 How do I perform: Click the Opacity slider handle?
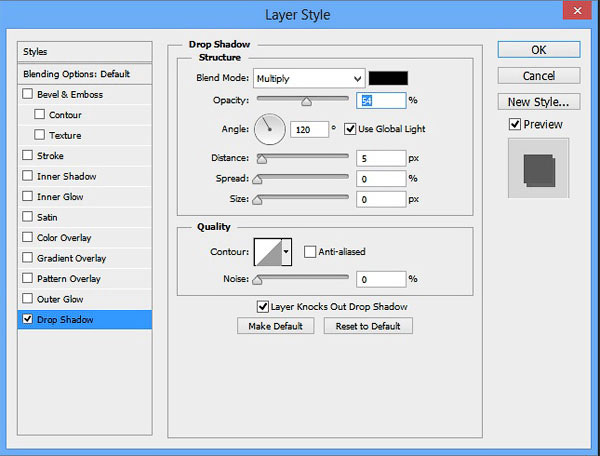click(306, 101)
